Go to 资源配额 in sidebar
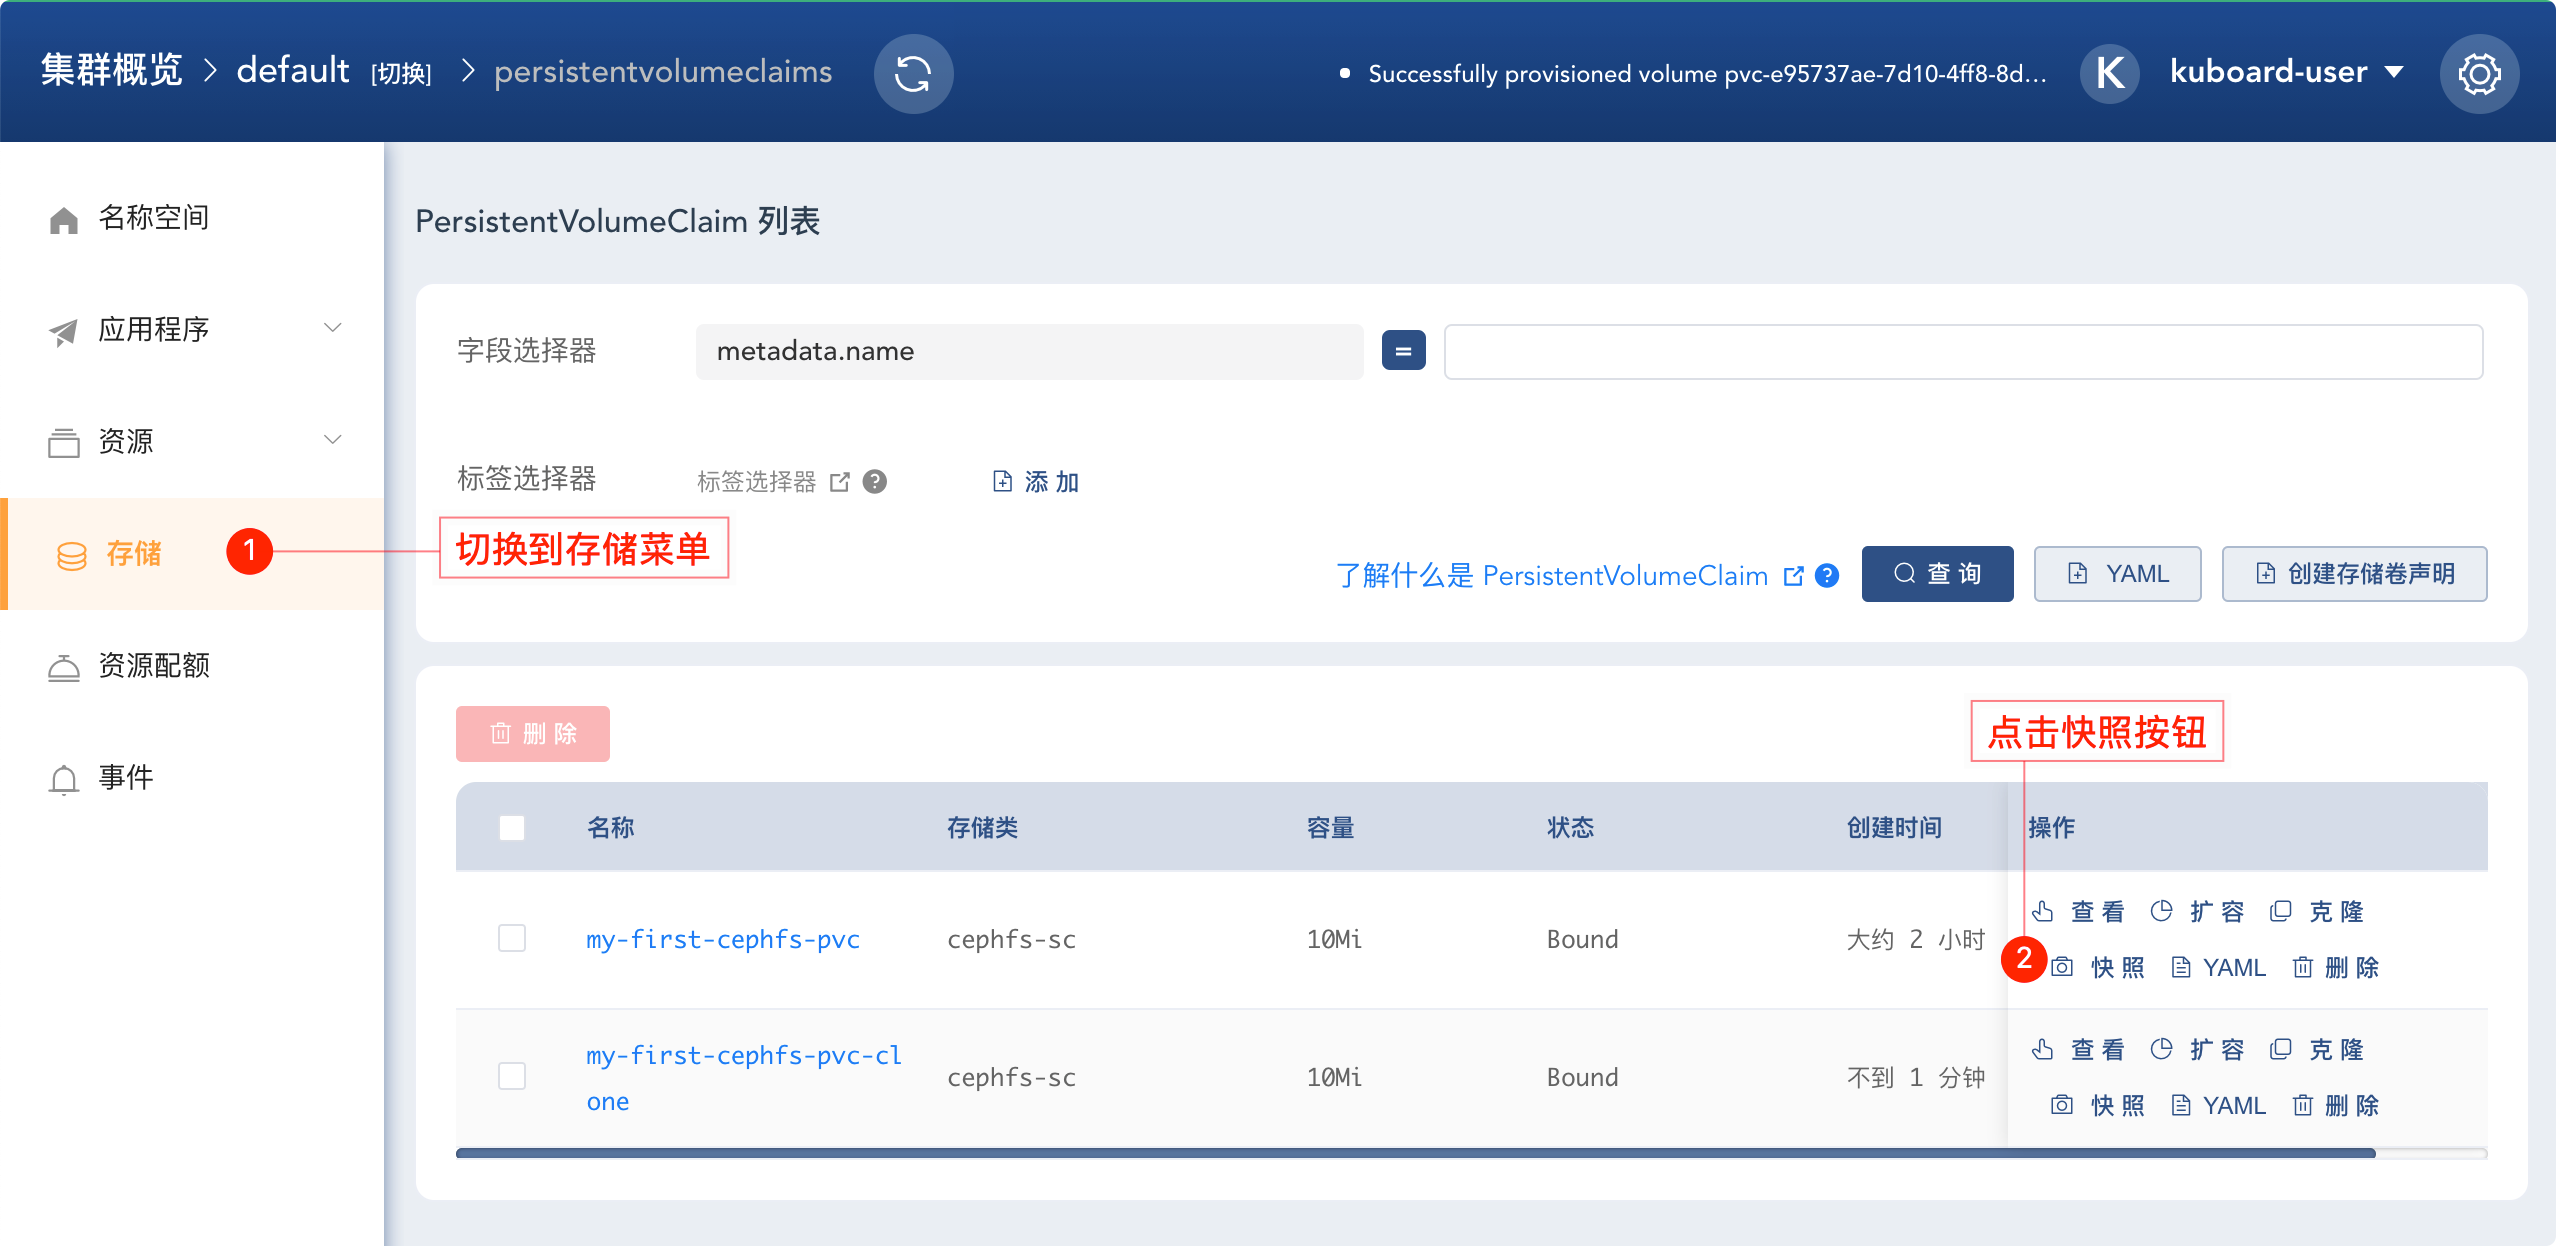This screenshot has width=2556, height=1246. click(x=154, y=665)
